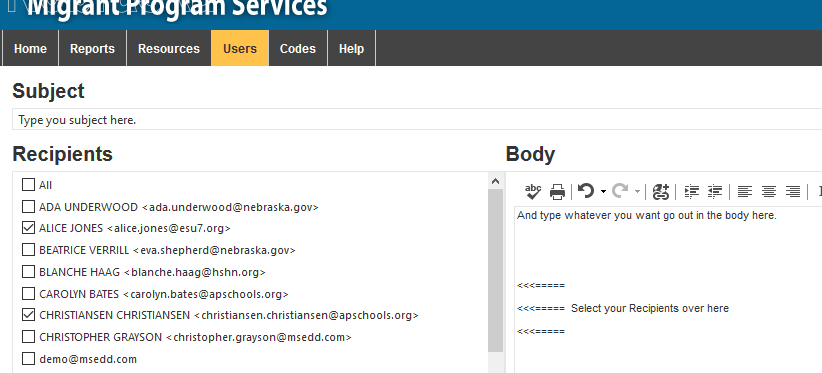Click the ada.underwood@nebraska.gov email text
This screenshot has height=373, width=822.
pyautogui.click(x=230, y=207)
